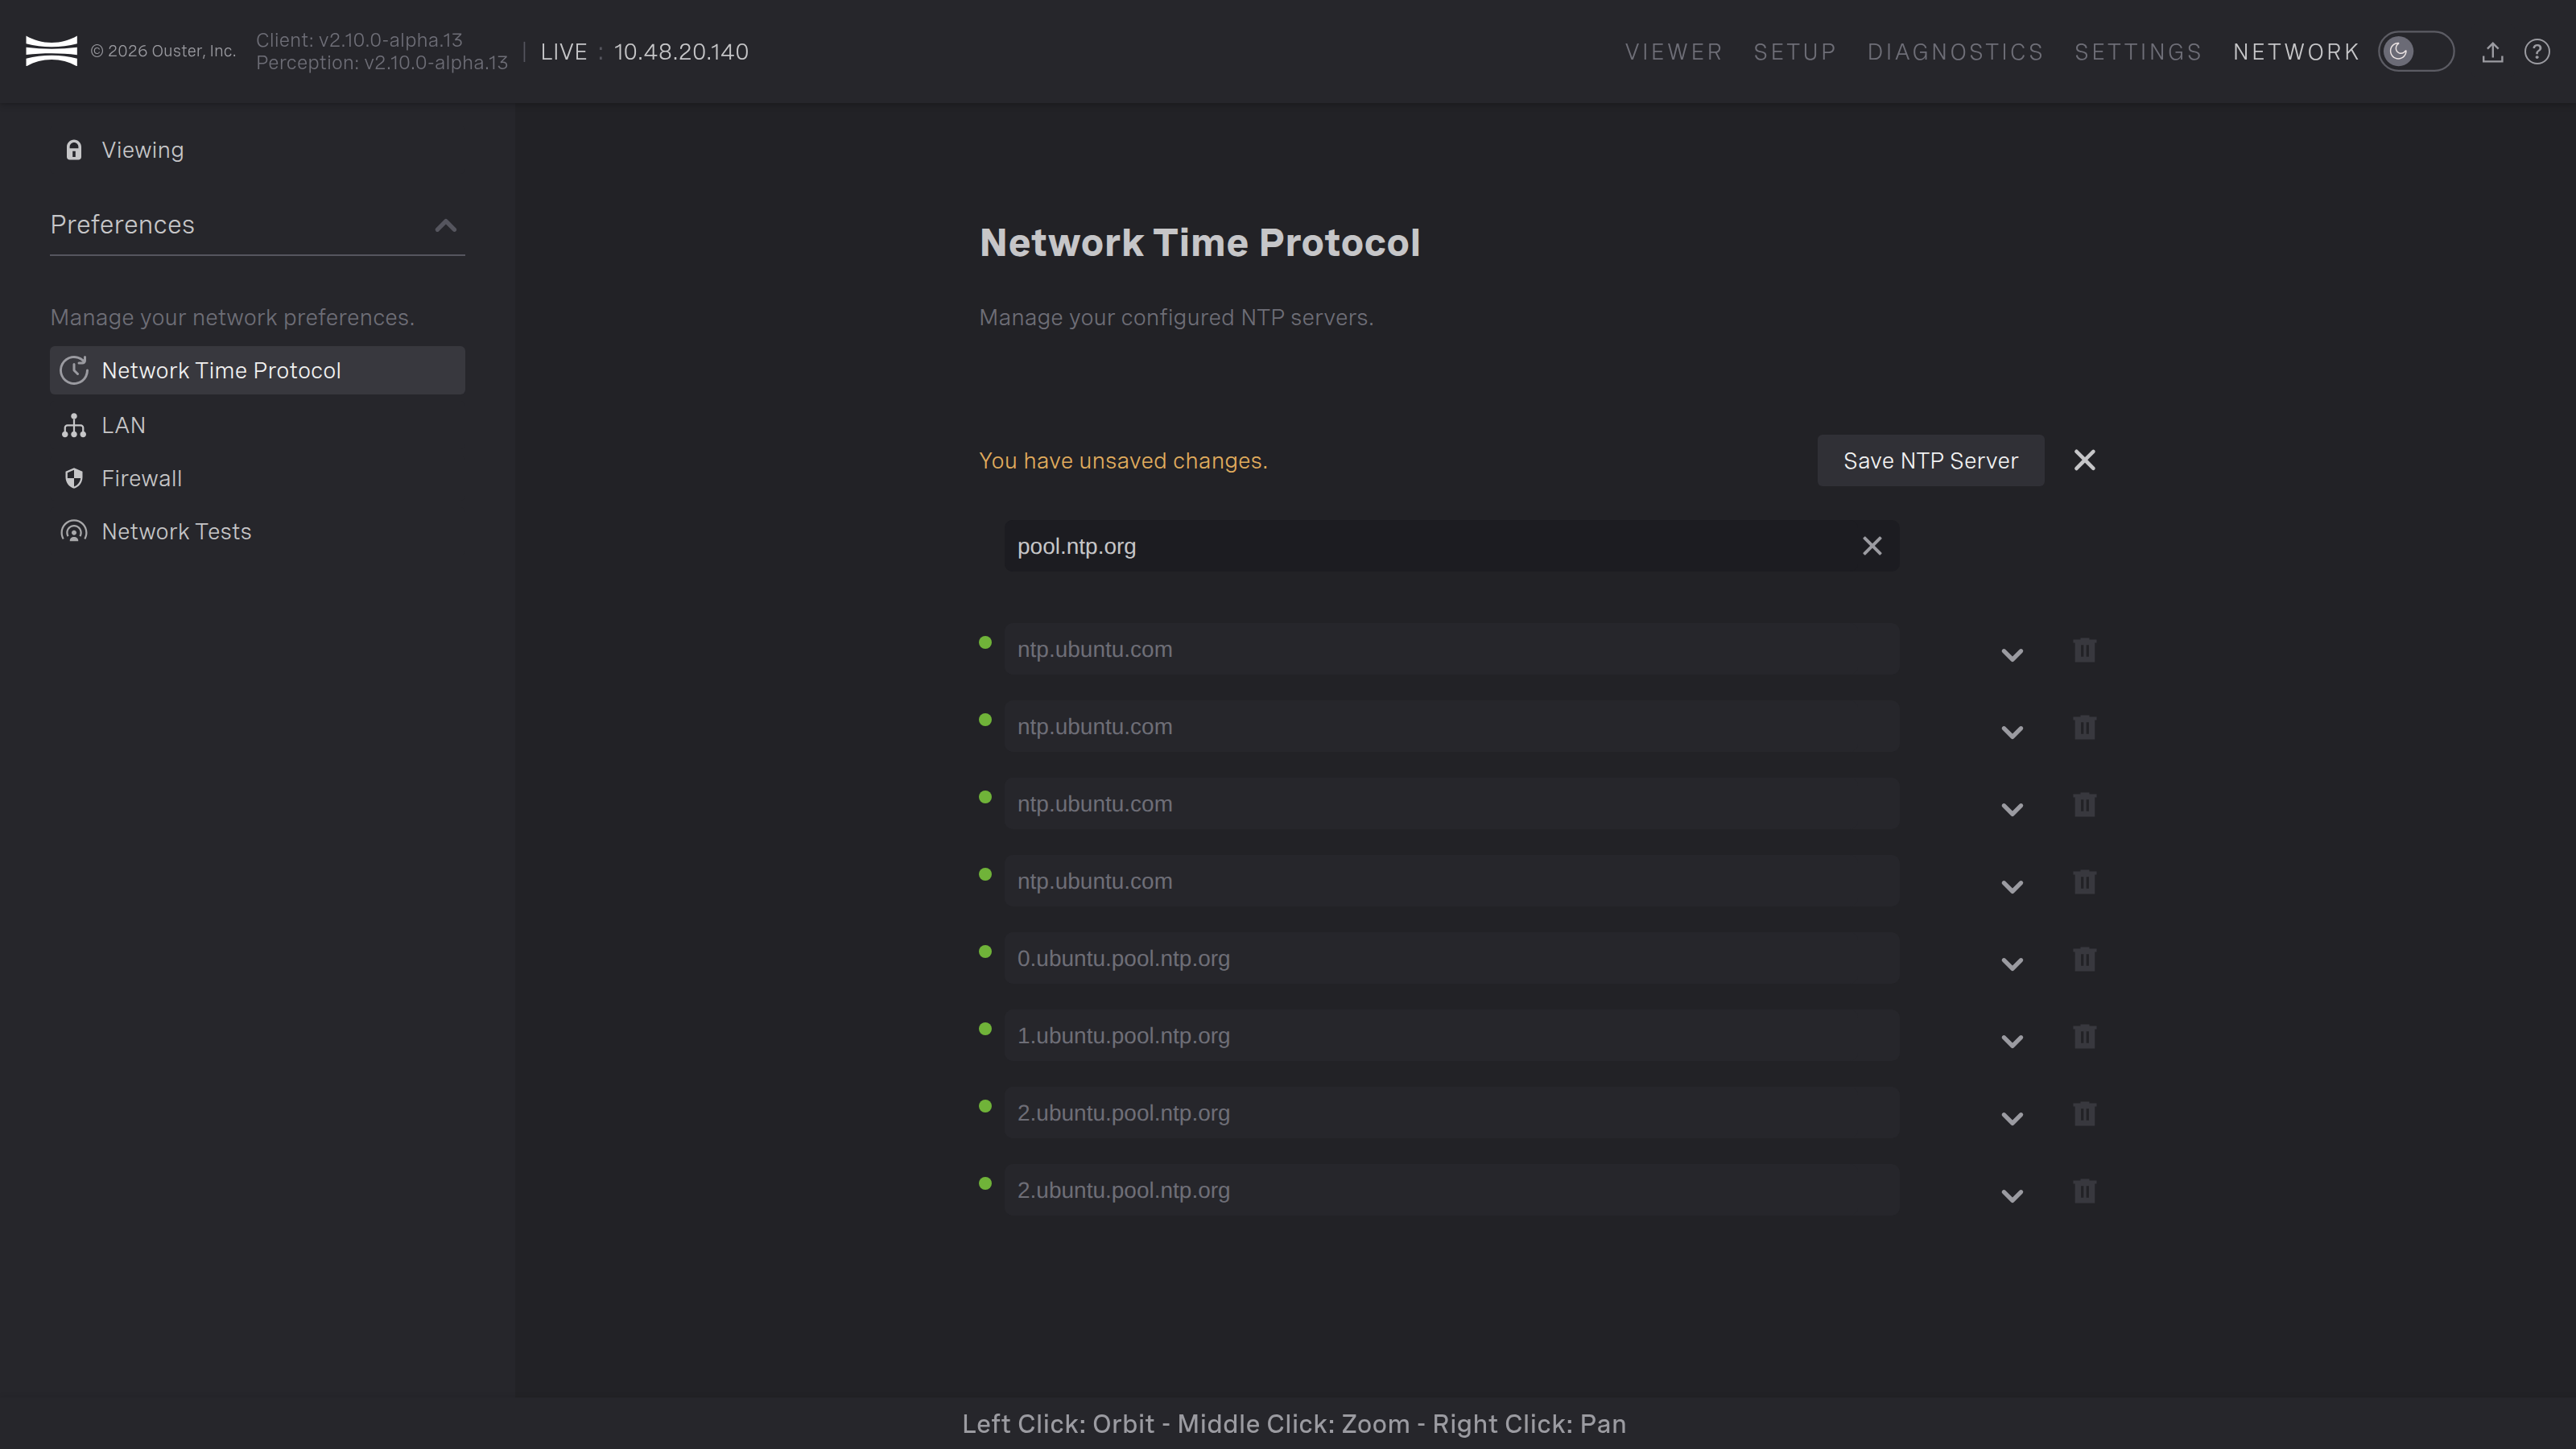Viewport: 2576px width, 1449px height.
Task: Expand the last 2.ubuntu.pool.ntp.org row chevron
Action: (x=2012, y=1196)
